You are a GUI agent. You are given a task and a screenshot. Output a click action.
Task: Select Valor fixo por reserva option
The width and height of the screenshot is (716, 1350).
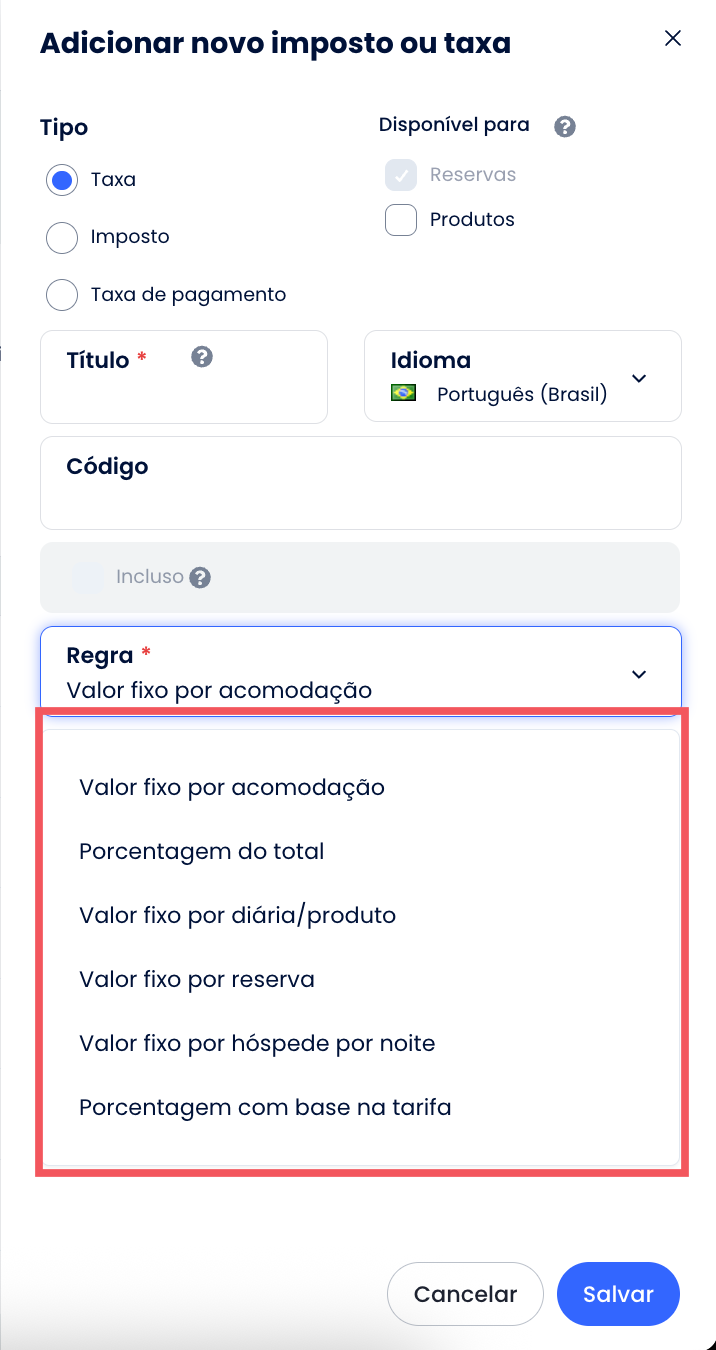pos(197,979)
